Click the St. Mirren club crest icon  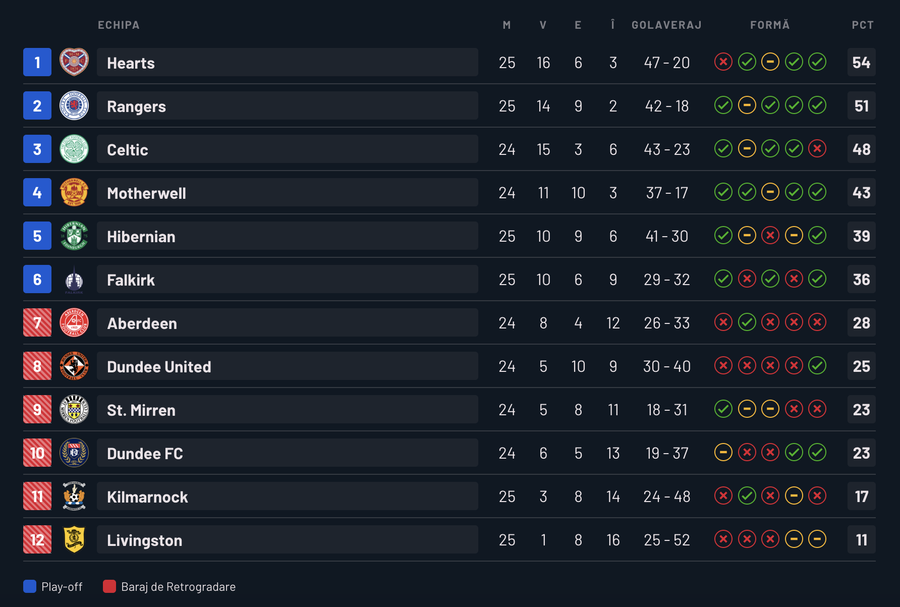point(74,410)
